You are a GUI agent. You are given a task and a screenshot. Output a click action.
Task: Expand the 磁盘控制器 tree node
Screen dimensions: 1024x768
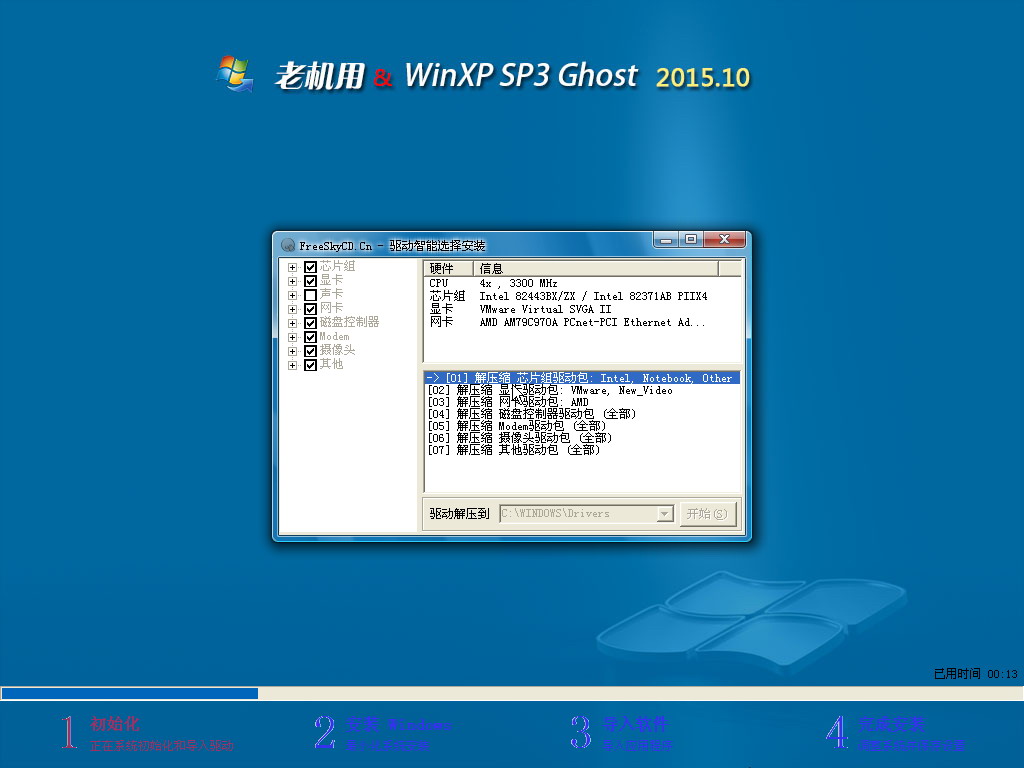[293, 323]
